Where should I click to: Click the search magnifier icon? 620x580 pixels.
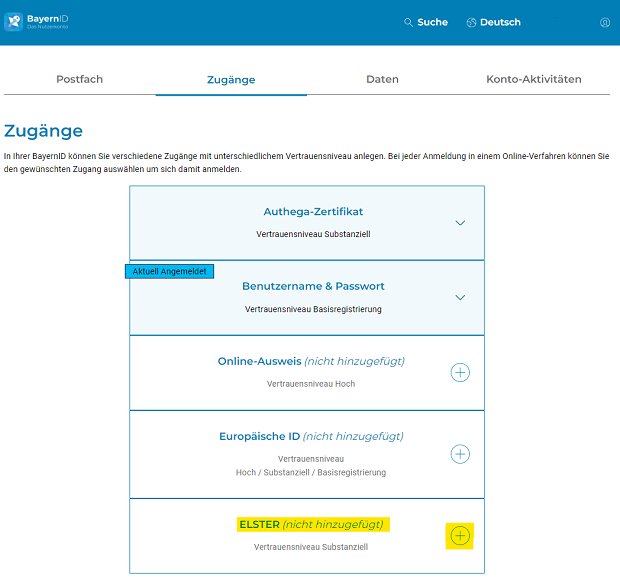[408, 22]
